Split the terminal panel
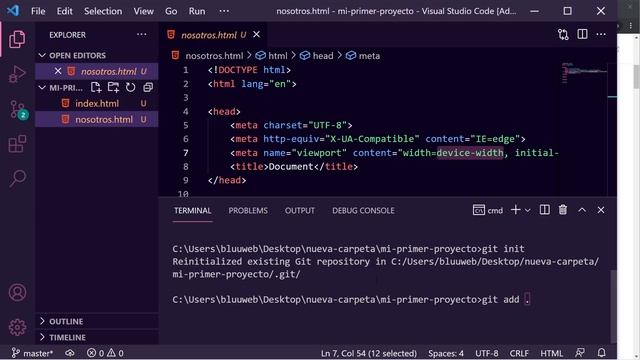The width and height of the screenshot is (640, 360). pyautogui.click(x=544, y=210)
